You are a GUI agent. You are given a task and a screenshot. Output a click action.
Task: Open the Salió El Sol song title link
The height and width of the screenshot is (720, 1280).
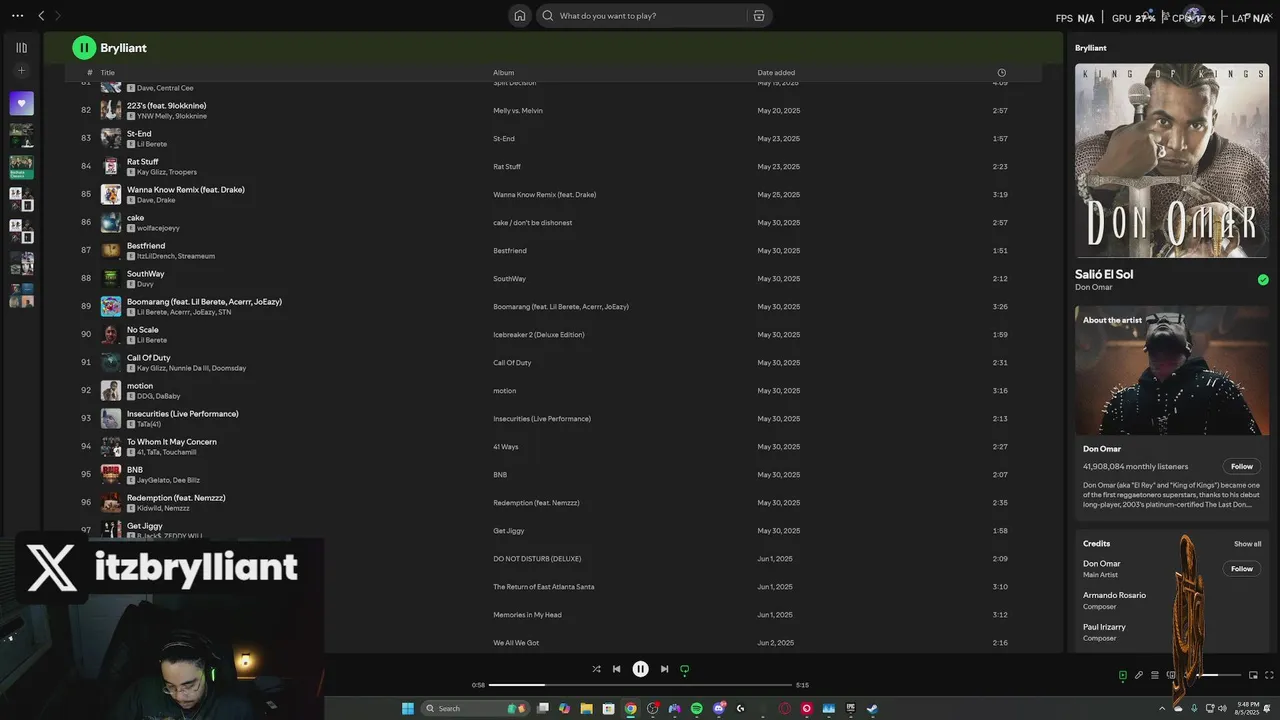click(x=1104, y=274)
